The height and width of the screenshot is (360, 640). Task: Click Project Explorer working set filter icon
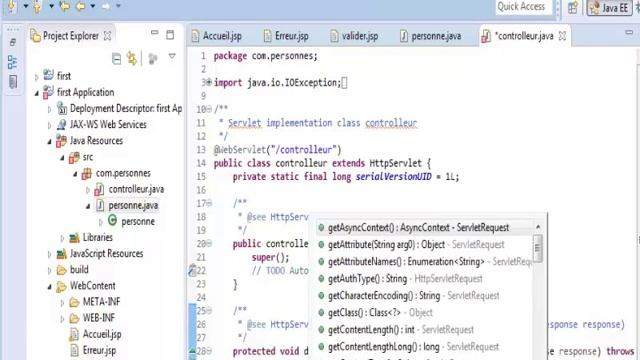tap(153, 59)
